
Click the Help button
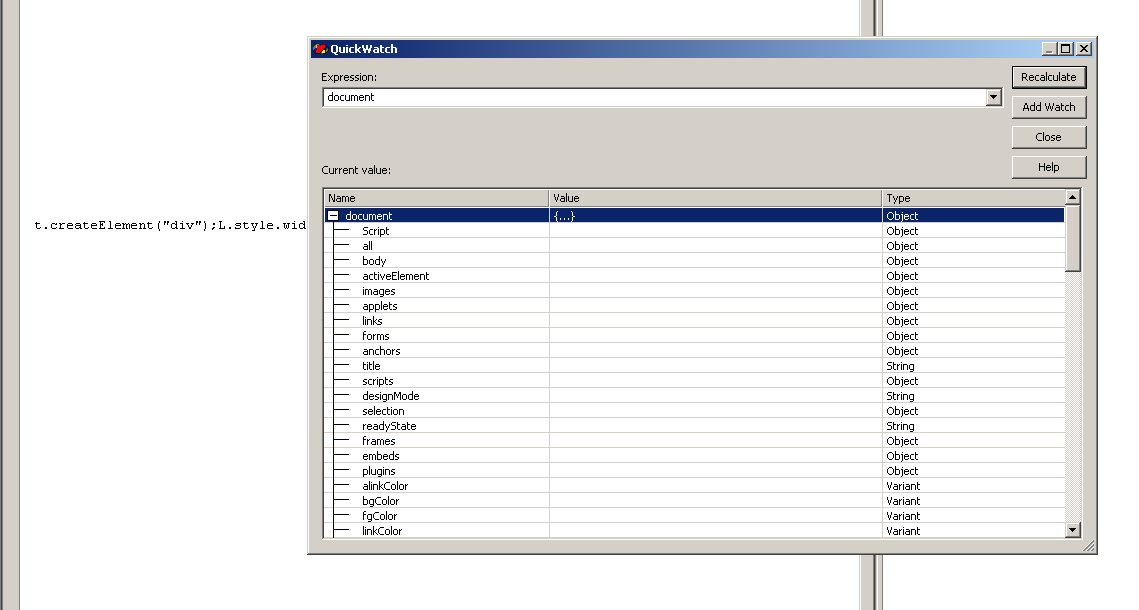[1048, 167]
